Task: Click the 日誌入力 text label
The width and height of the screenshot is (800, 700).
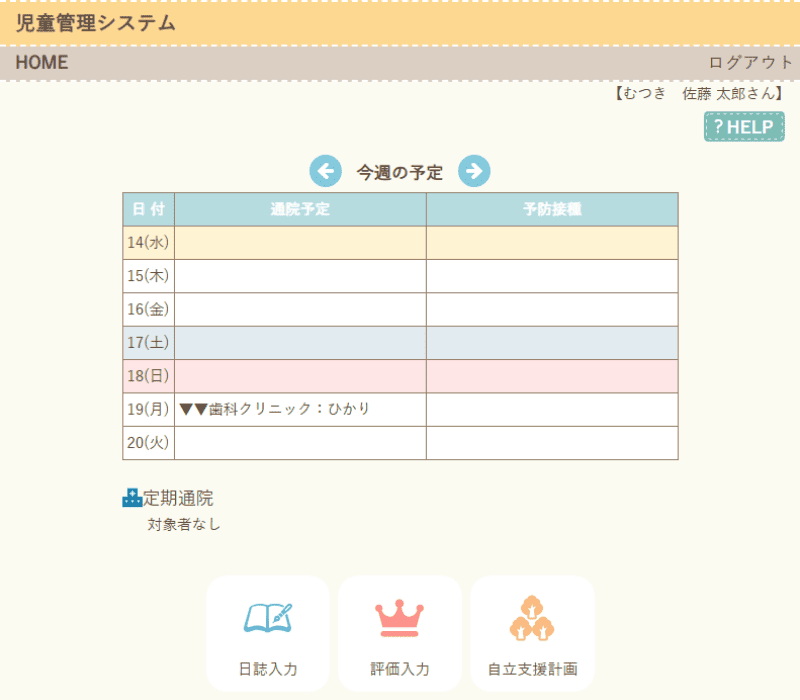Action: [x=268, y=669]
